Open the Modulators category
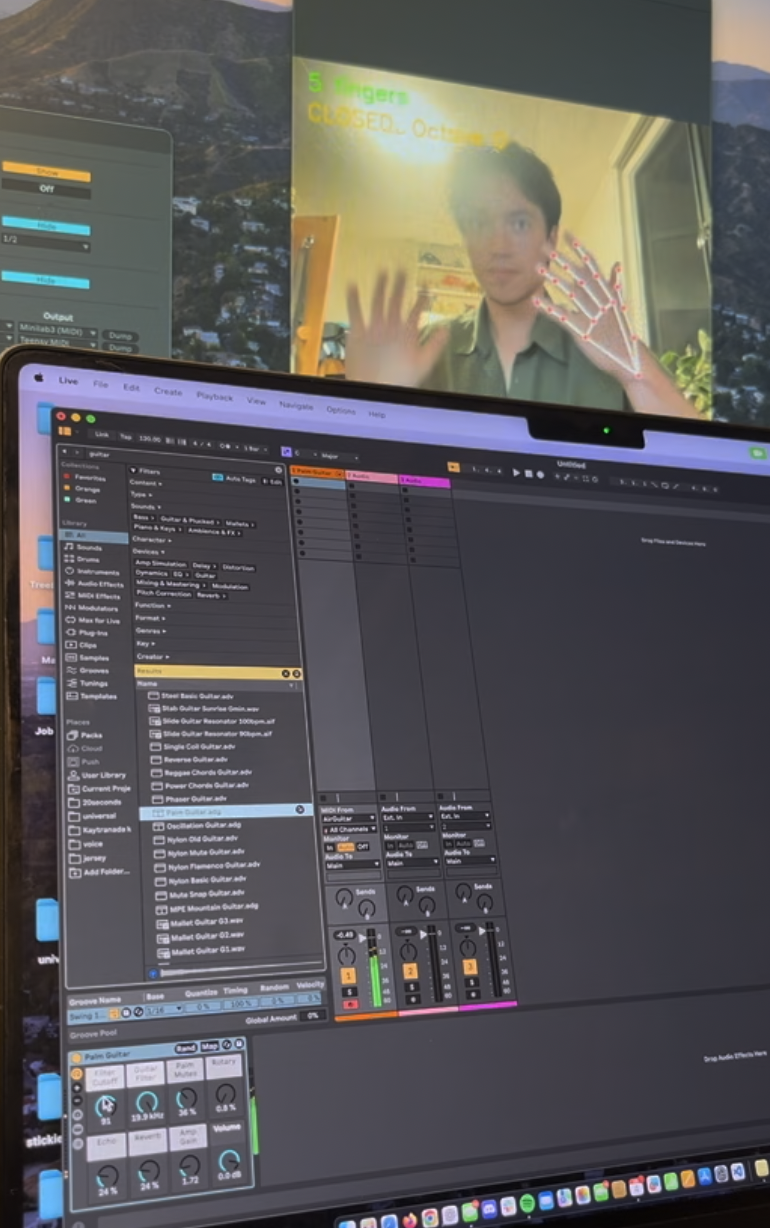 (91, 608)
